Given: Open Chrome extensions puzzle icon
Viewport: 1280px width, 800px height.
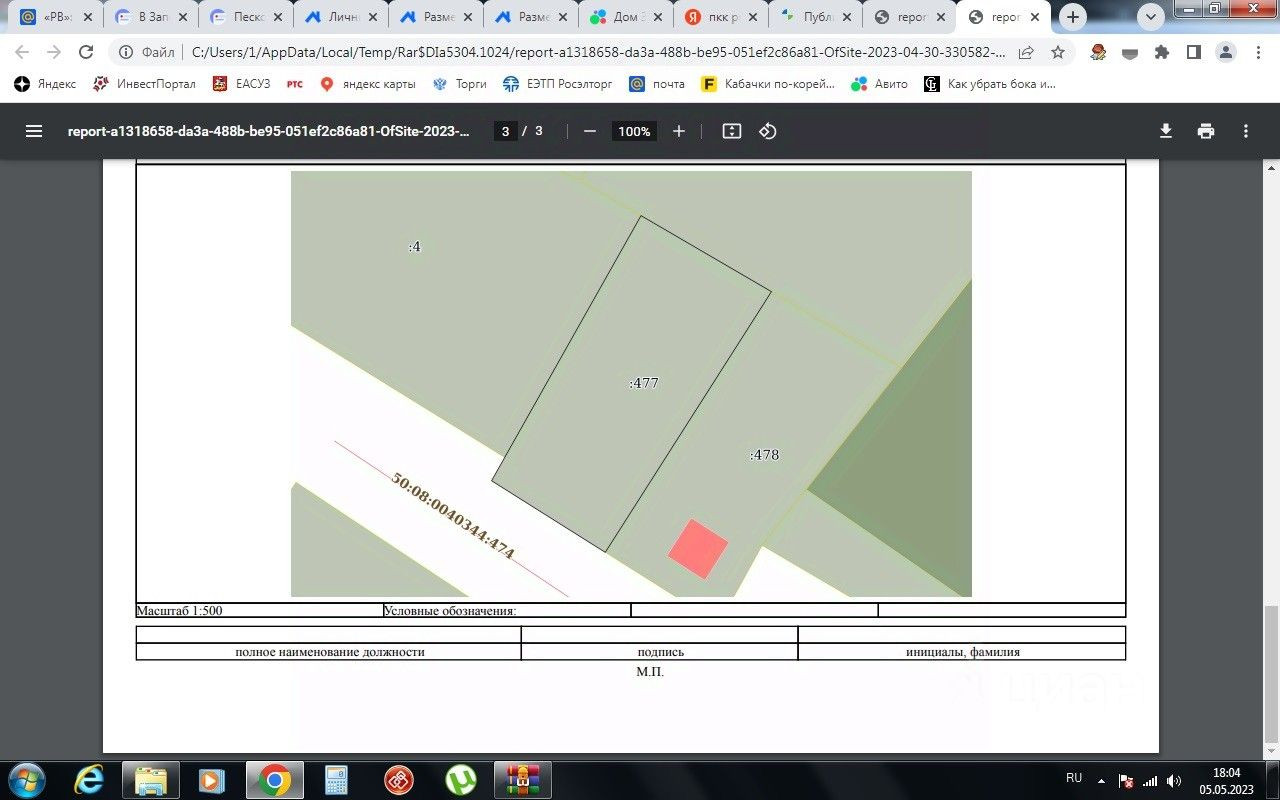Looking at the screenshot, I should tap(1161, 52).
